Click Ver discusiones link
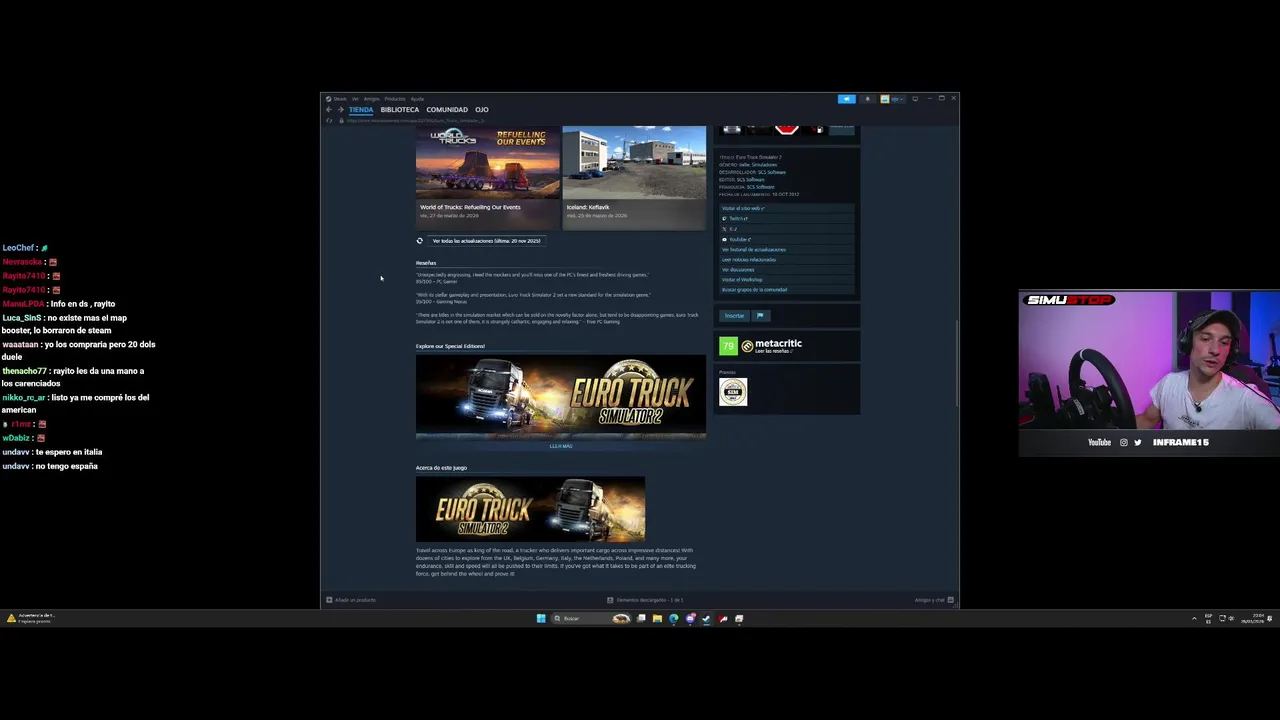1280x720 pixels. coord(737,270)
